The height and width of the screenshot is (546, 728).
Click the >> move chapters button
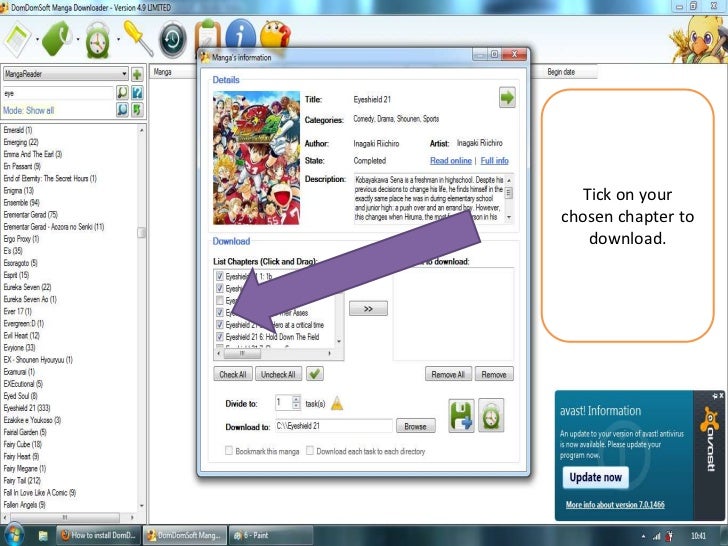click(368, 309)
